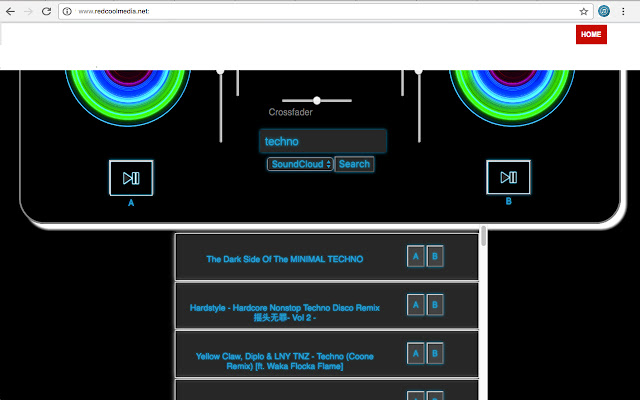Bookmark this page with the star icon
640x400 pixels.
tap(584, 11)
